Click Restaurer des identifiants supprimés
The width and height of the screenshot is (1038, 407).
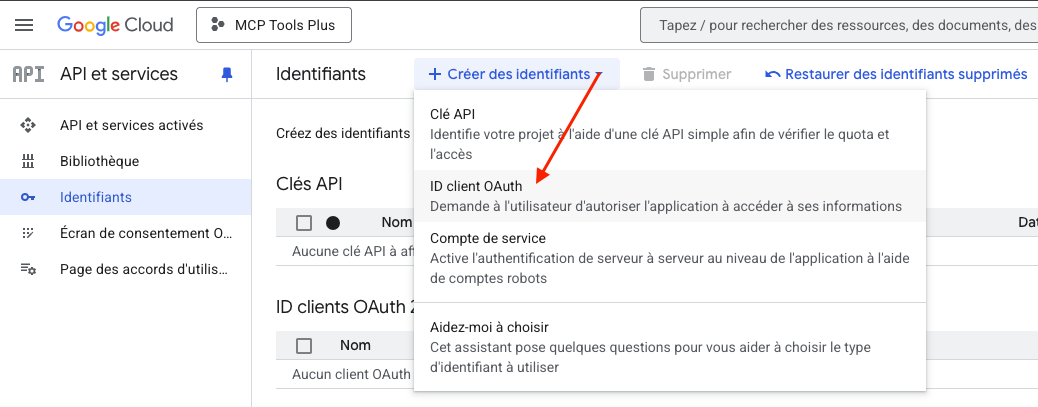pyautogui.click(x=896, y=74)
